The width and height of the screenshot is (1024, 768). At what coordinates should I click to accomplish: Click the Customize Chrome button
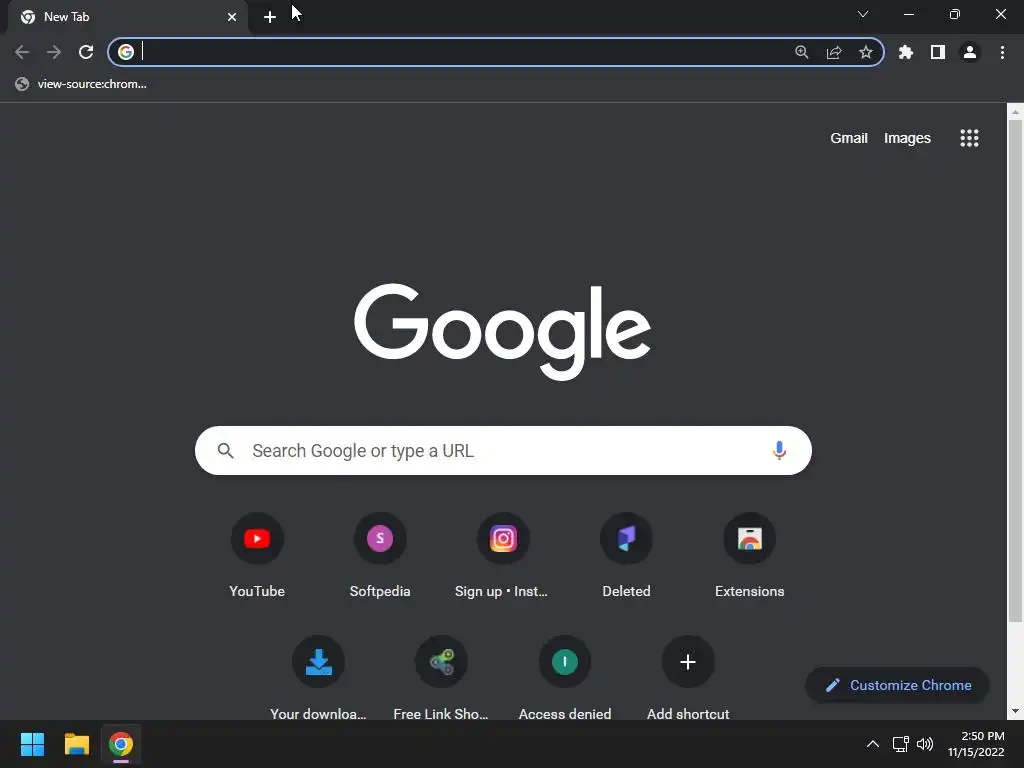point(897,685)
